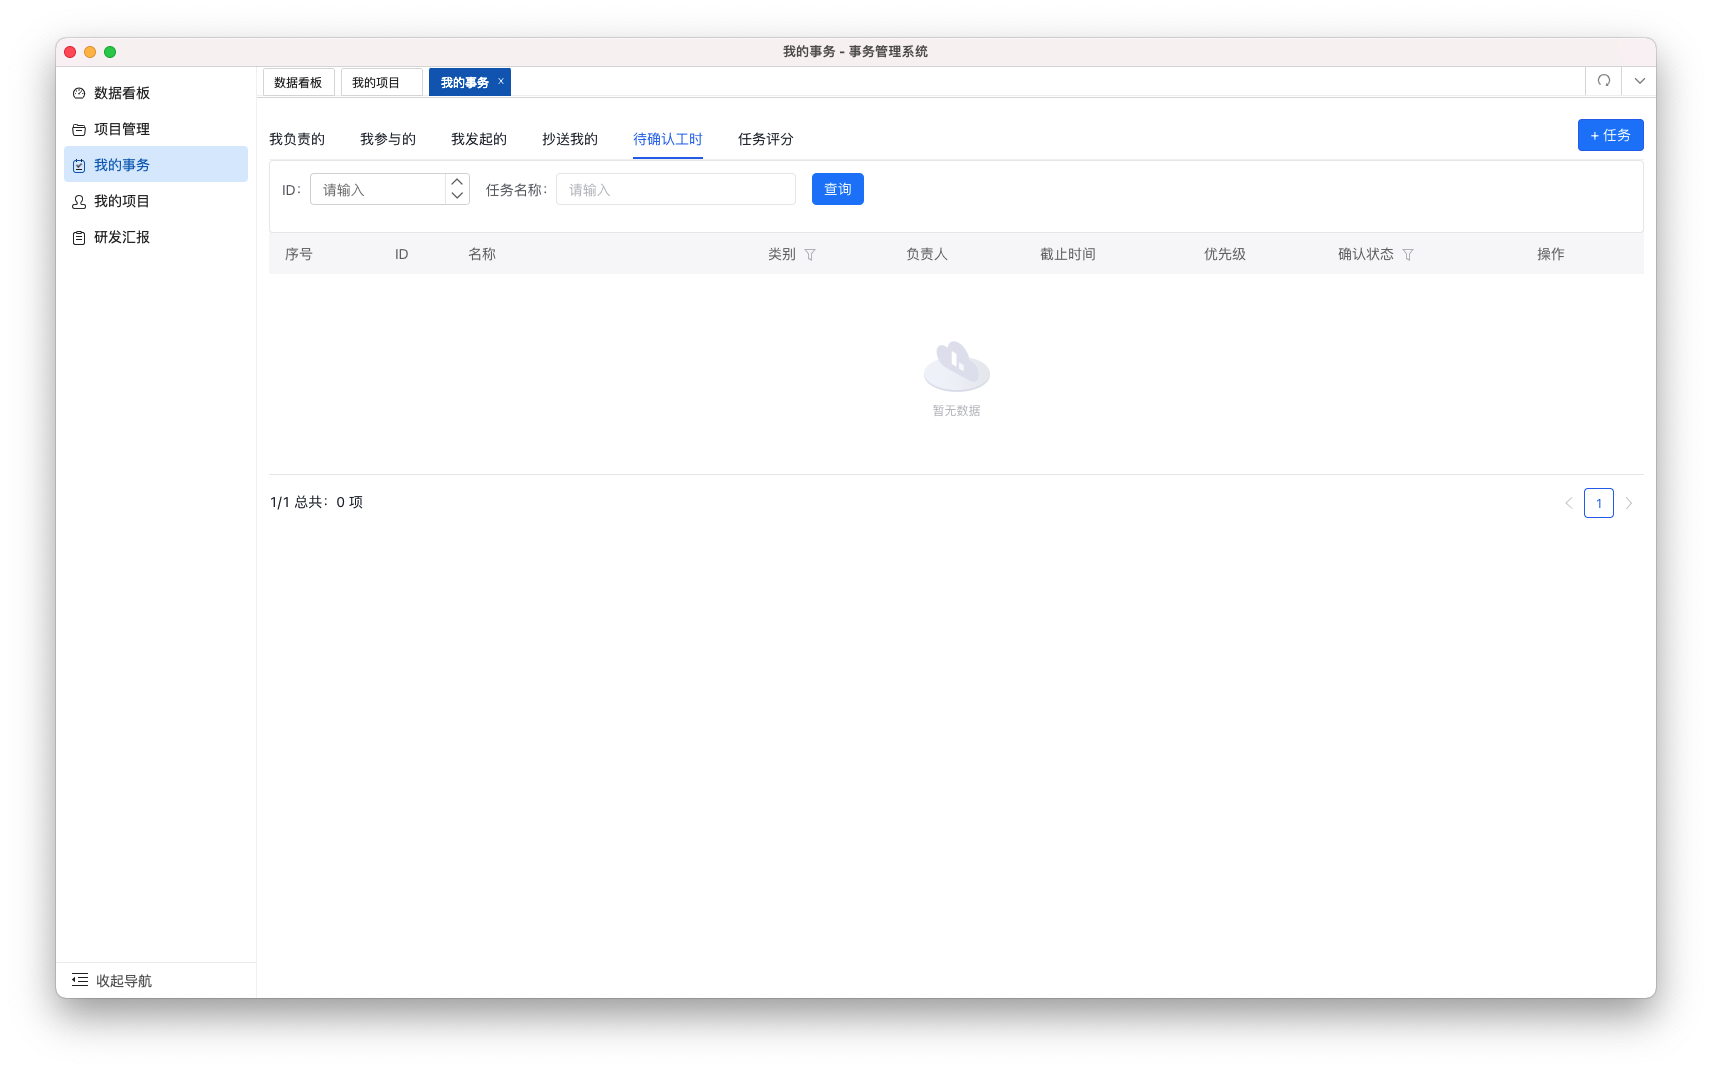This screenshot has width=1712, height=1072.
Task: Click the 暂无数据 empty state text
Action: [x=956, y=411]
